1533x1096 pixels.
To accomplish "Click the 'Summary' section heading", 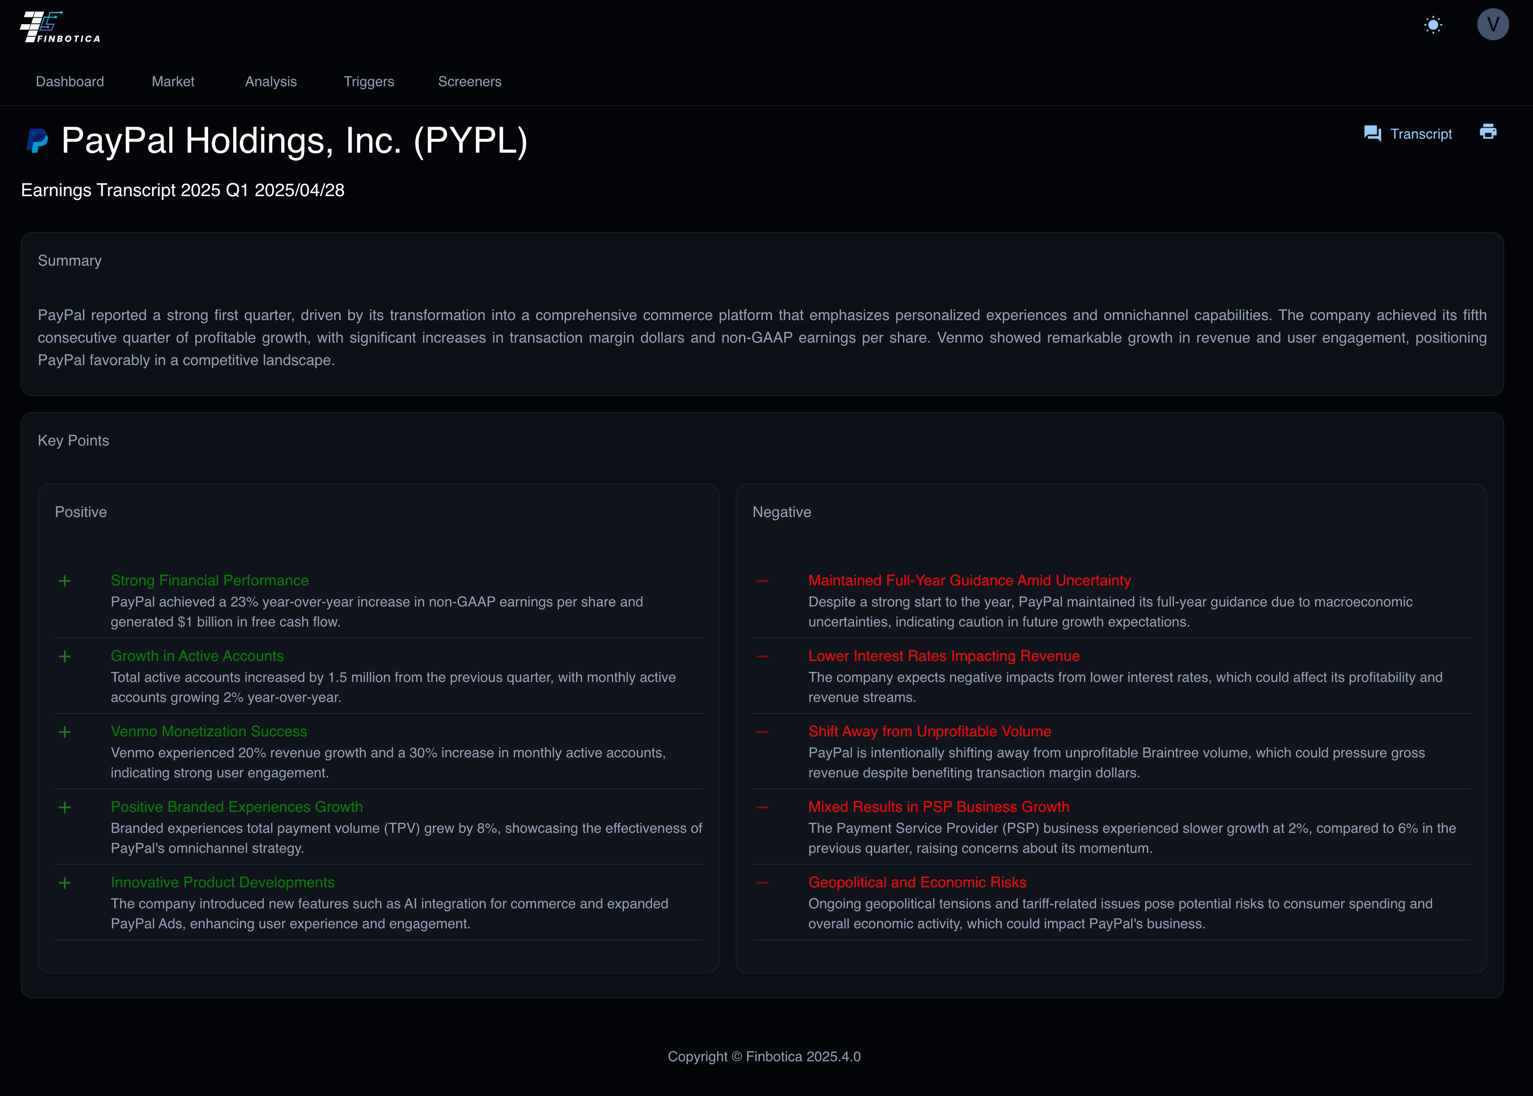I will (x=70, y=261).
